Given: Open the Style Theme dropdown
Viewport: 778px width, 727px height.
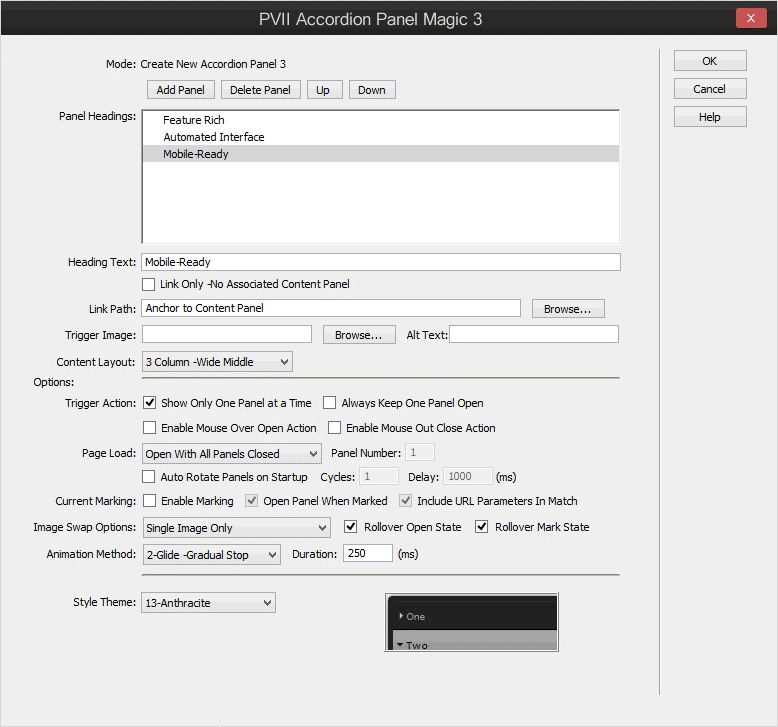Looking at the screenshot, I should 208,603.
